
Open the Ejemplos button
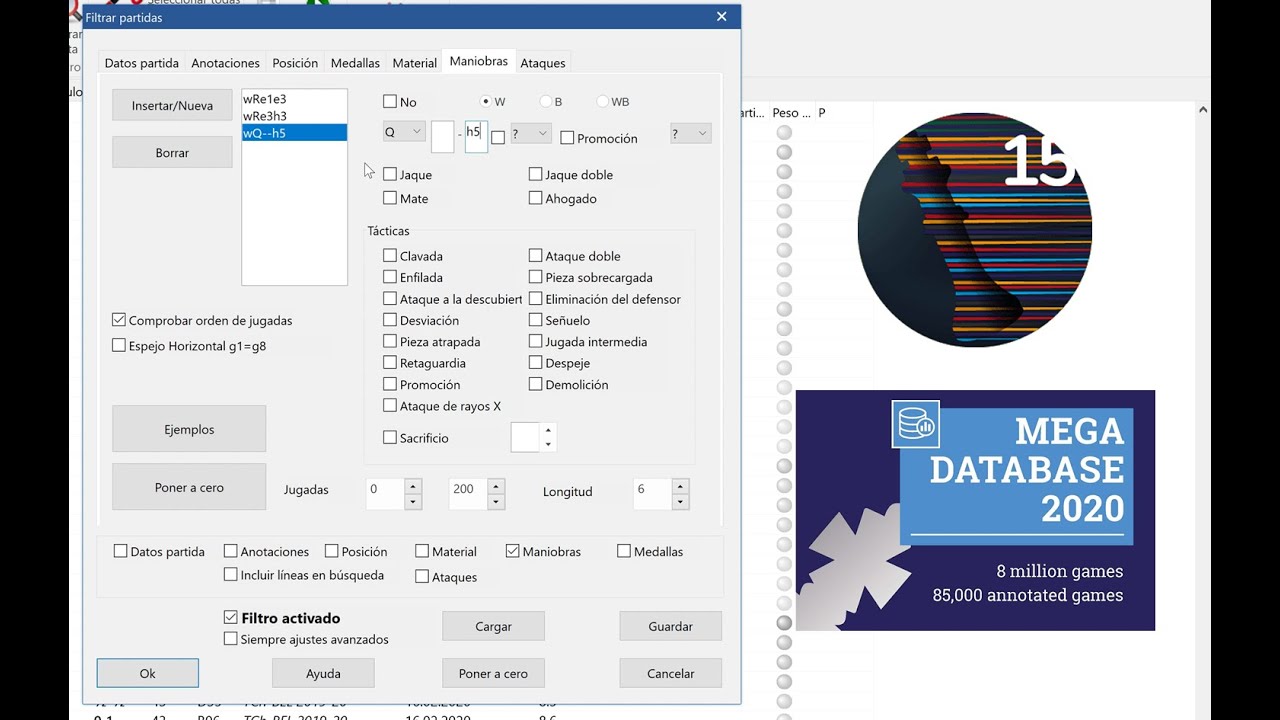point(189,429)
